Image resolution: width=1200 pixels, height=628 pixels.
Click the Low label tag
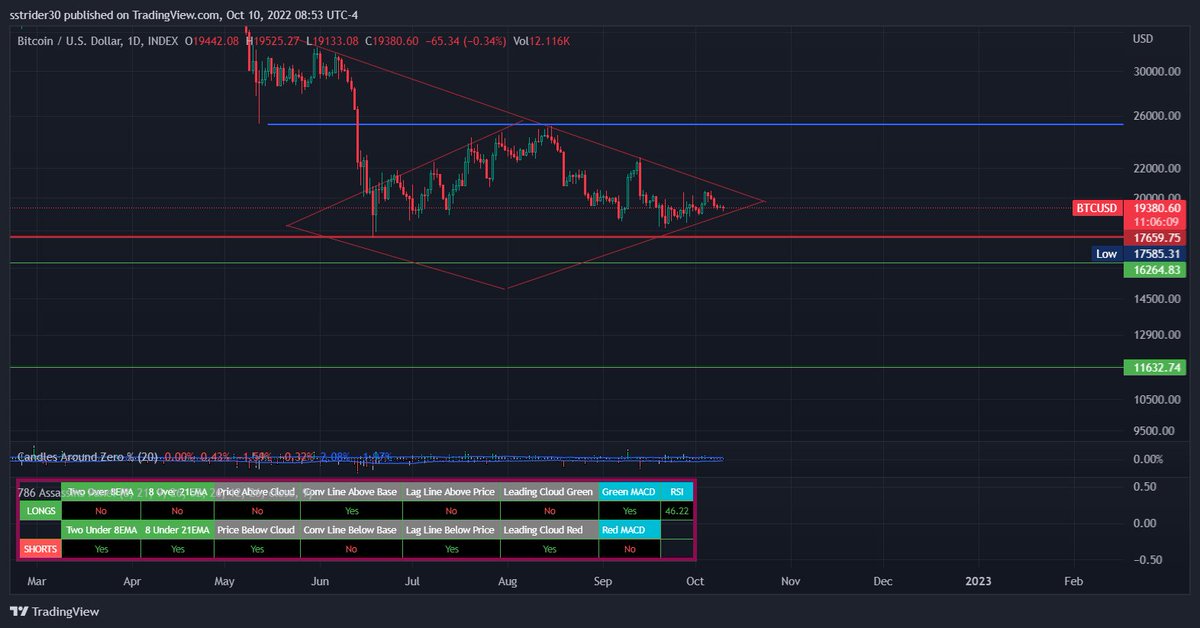[x=1106, y=254]
